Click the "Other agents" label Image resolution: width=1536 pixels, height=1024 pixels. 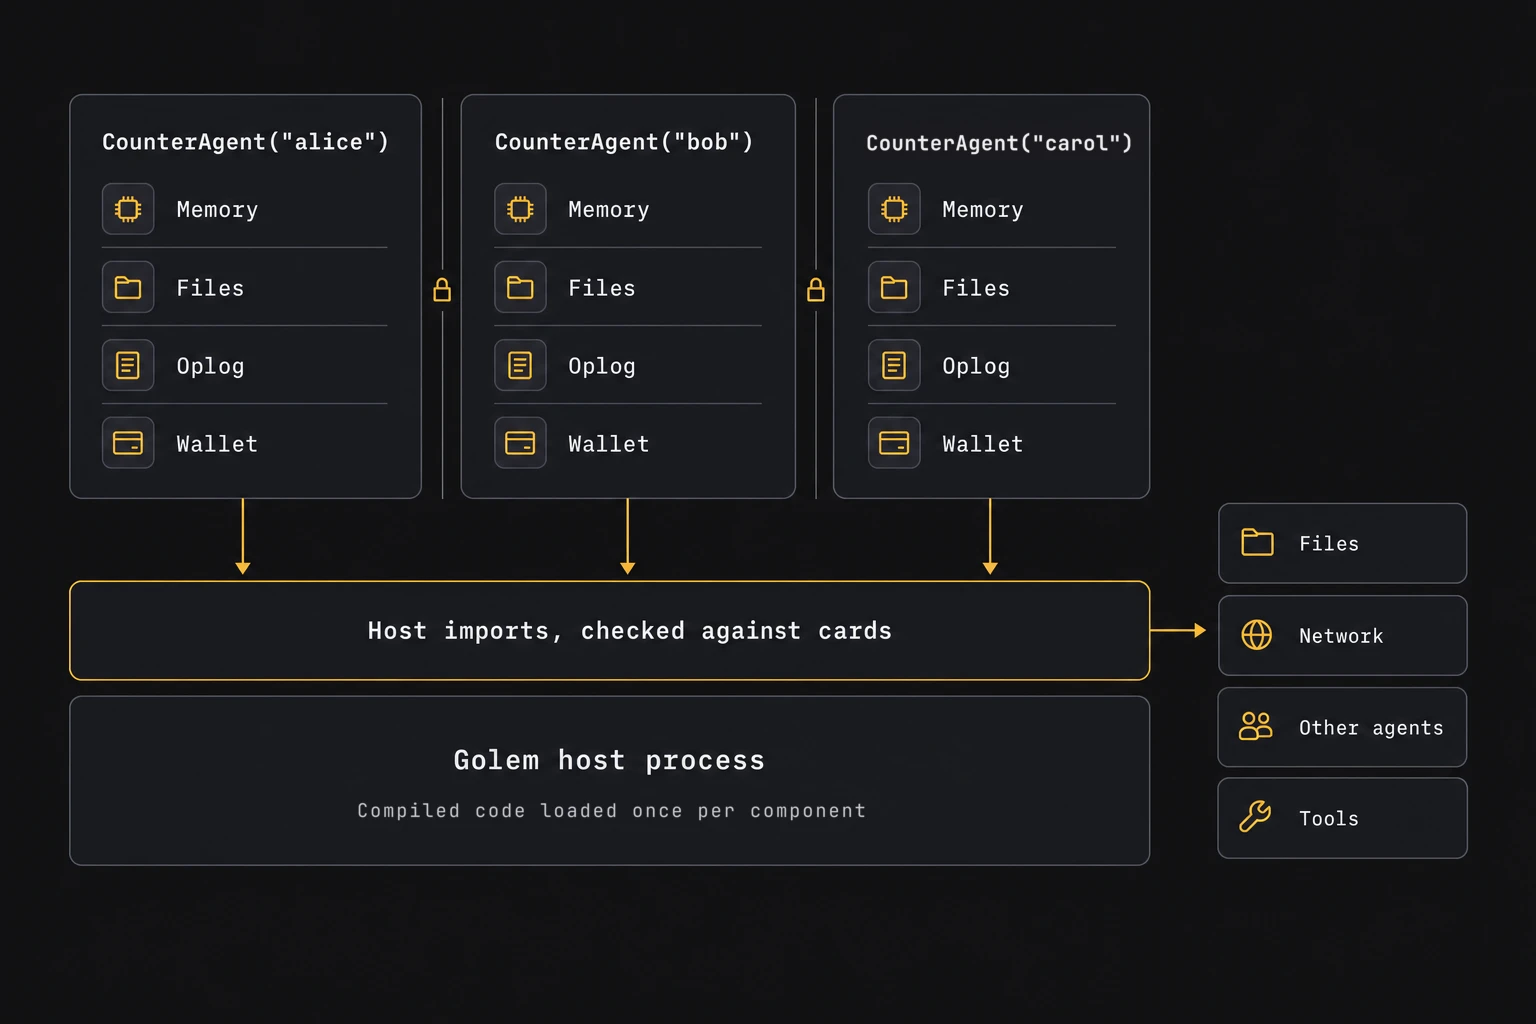tap(1371, 728)
